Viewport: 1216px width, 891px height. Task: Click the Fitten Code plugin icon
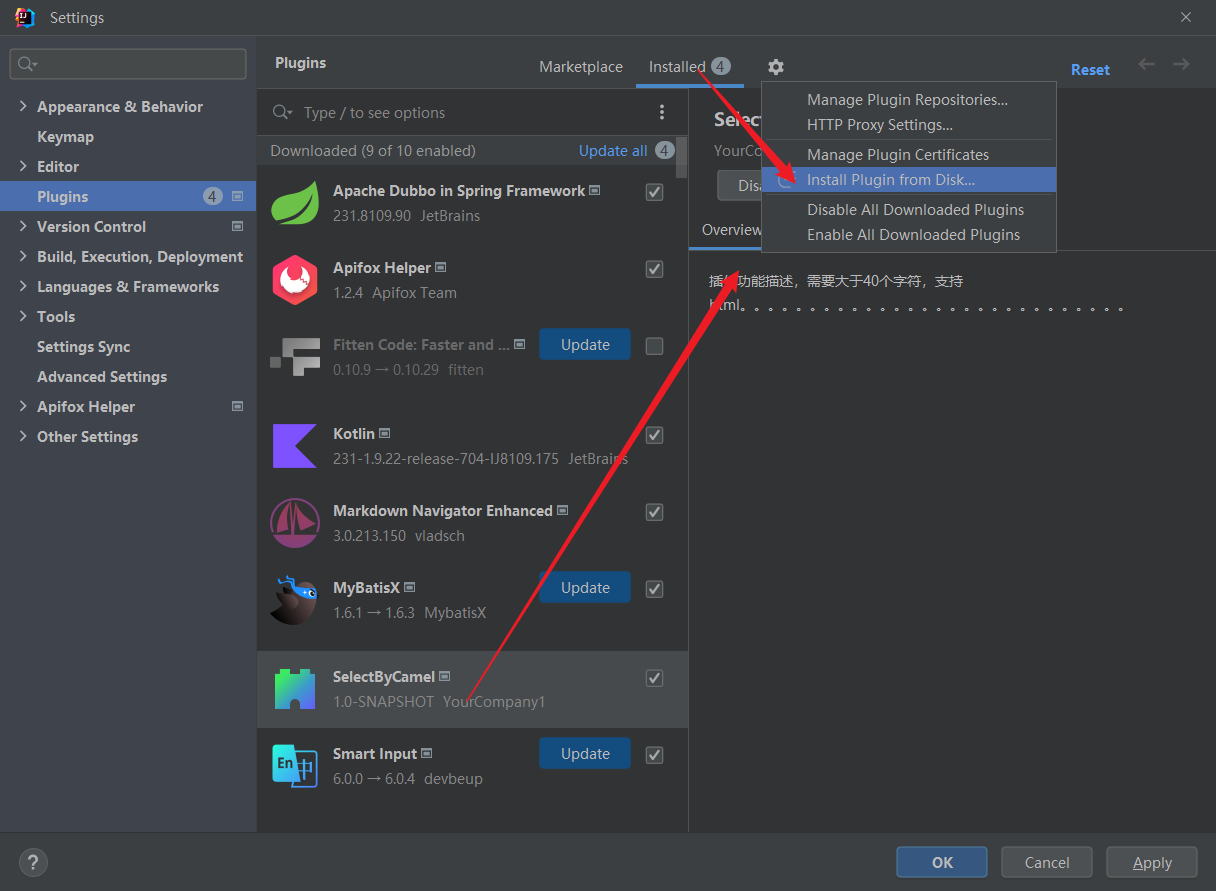(295, 357)
